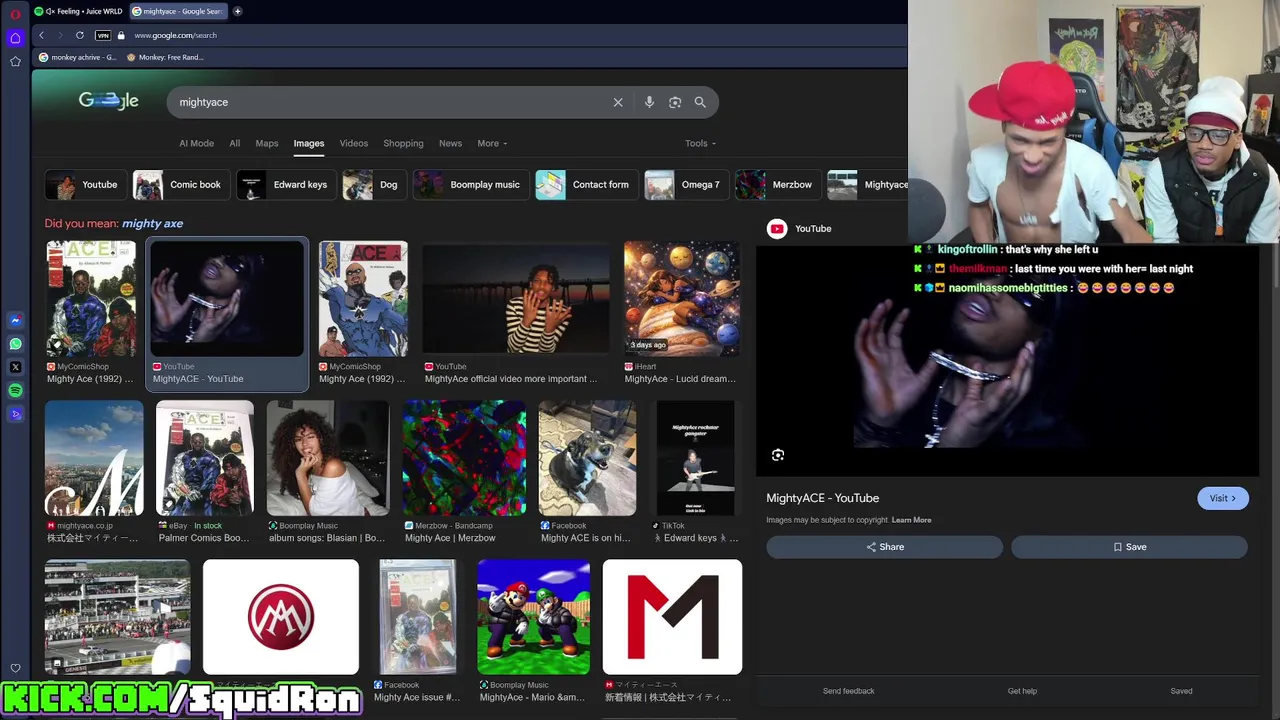Open the Shopping search tab
Image resolution: width=1280 pixels, height=720 pixels.
point(403,143)
